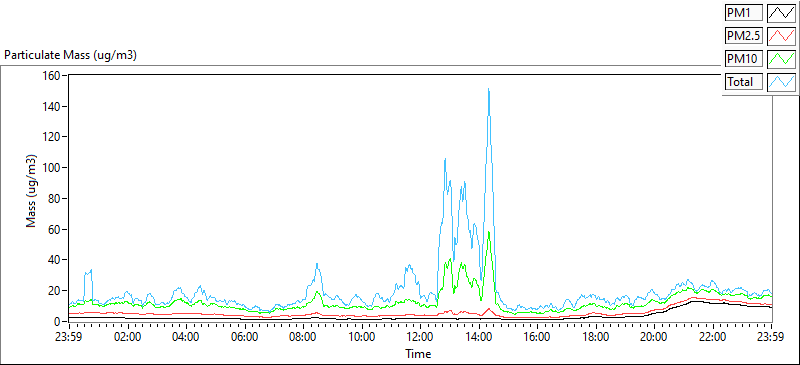800x365 pixels.
Task: Click the Total blue line-style icon
Action: tap(782, 82)
